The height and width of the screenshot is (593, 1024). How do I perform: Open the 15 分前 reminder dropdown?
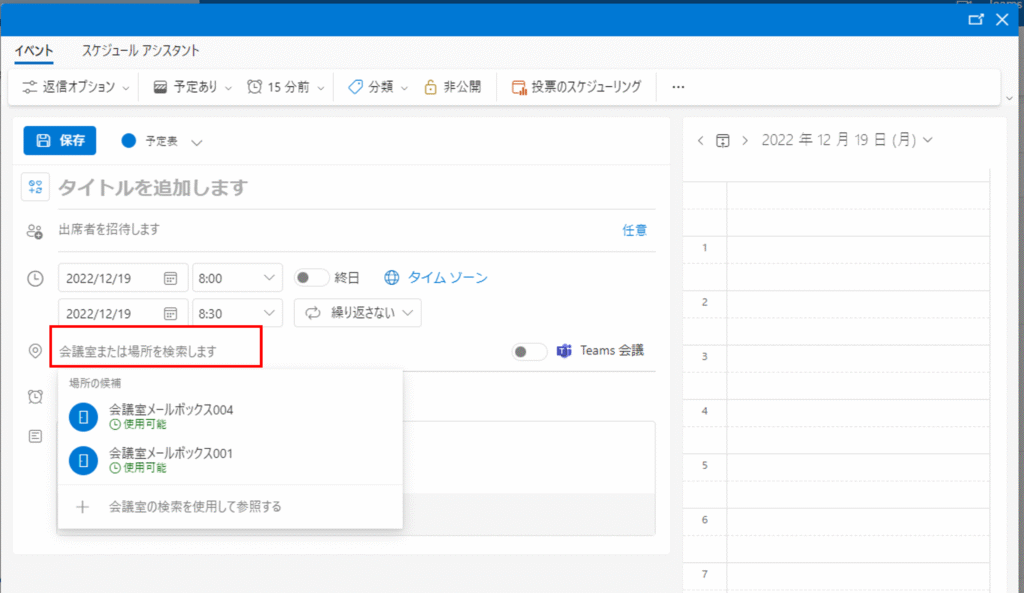coord(285,87)
